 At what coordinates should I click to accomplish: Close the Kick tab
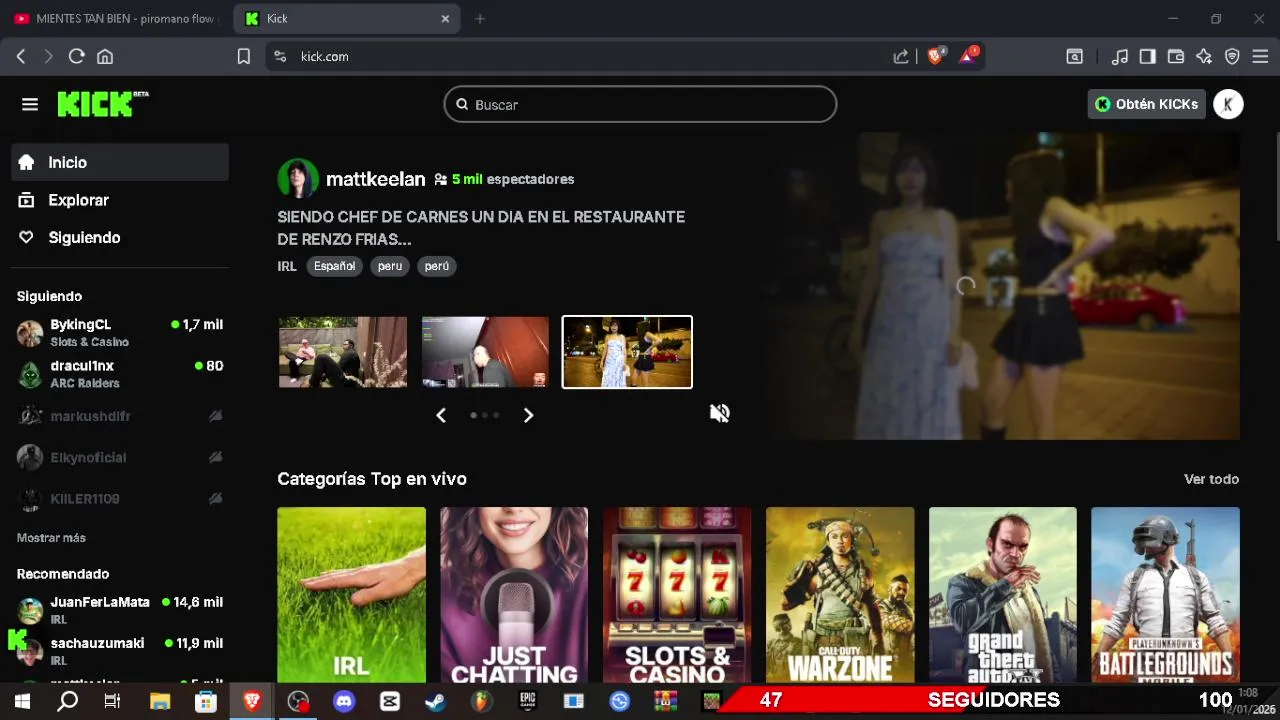pyautogui.click(x=445, y=18)
